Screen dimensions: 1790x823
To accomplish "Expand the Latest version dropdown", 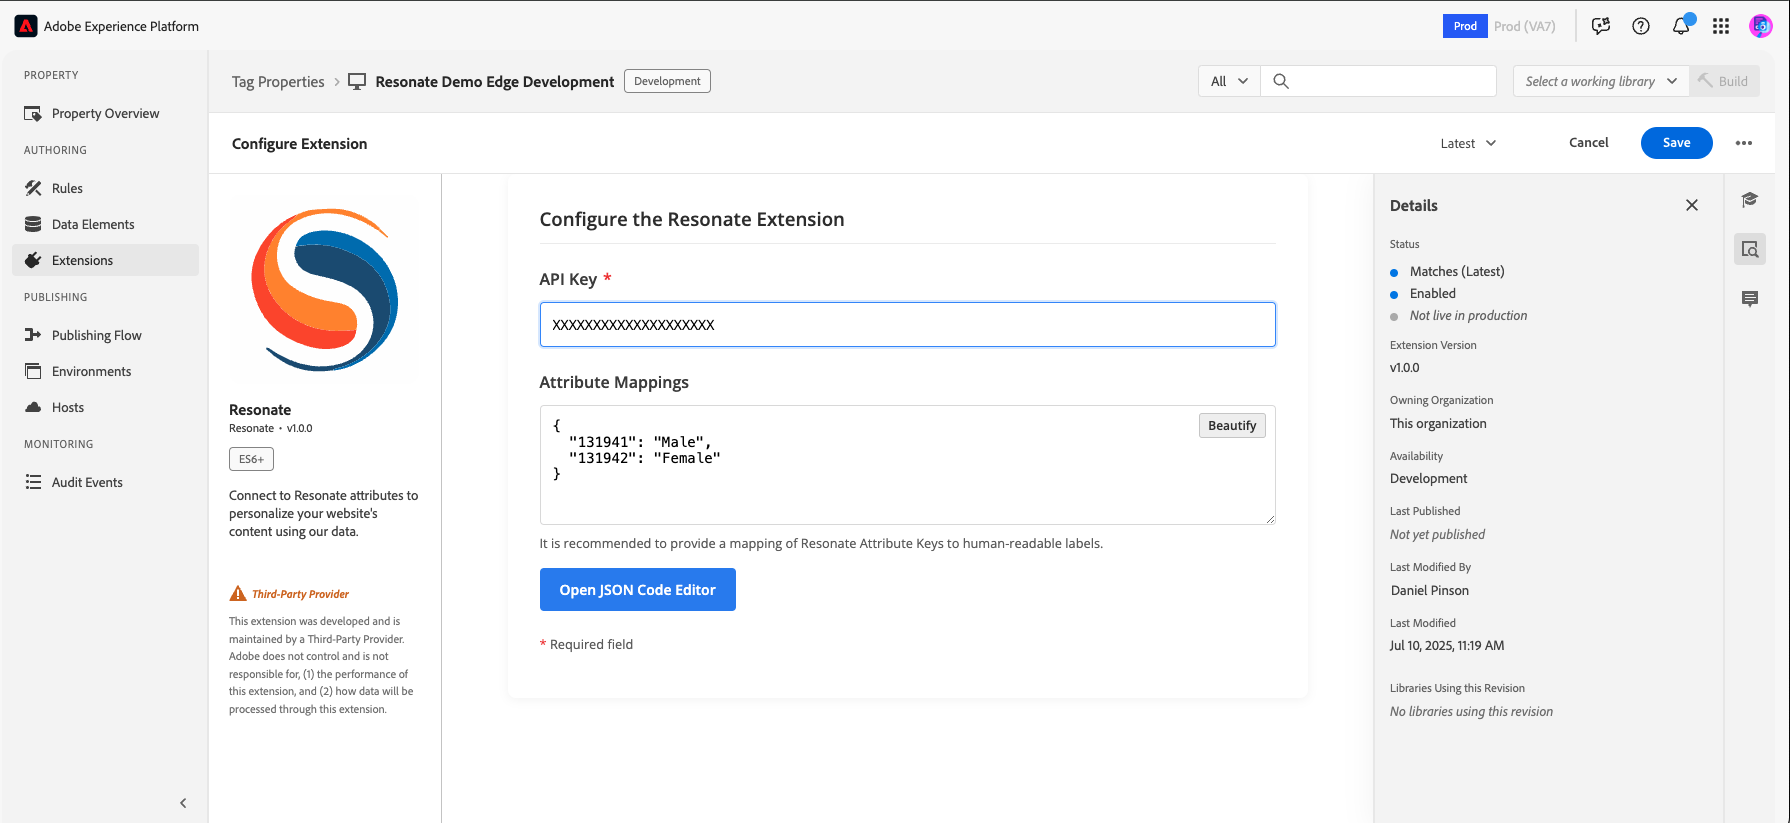I will (x=1468, y=143).
